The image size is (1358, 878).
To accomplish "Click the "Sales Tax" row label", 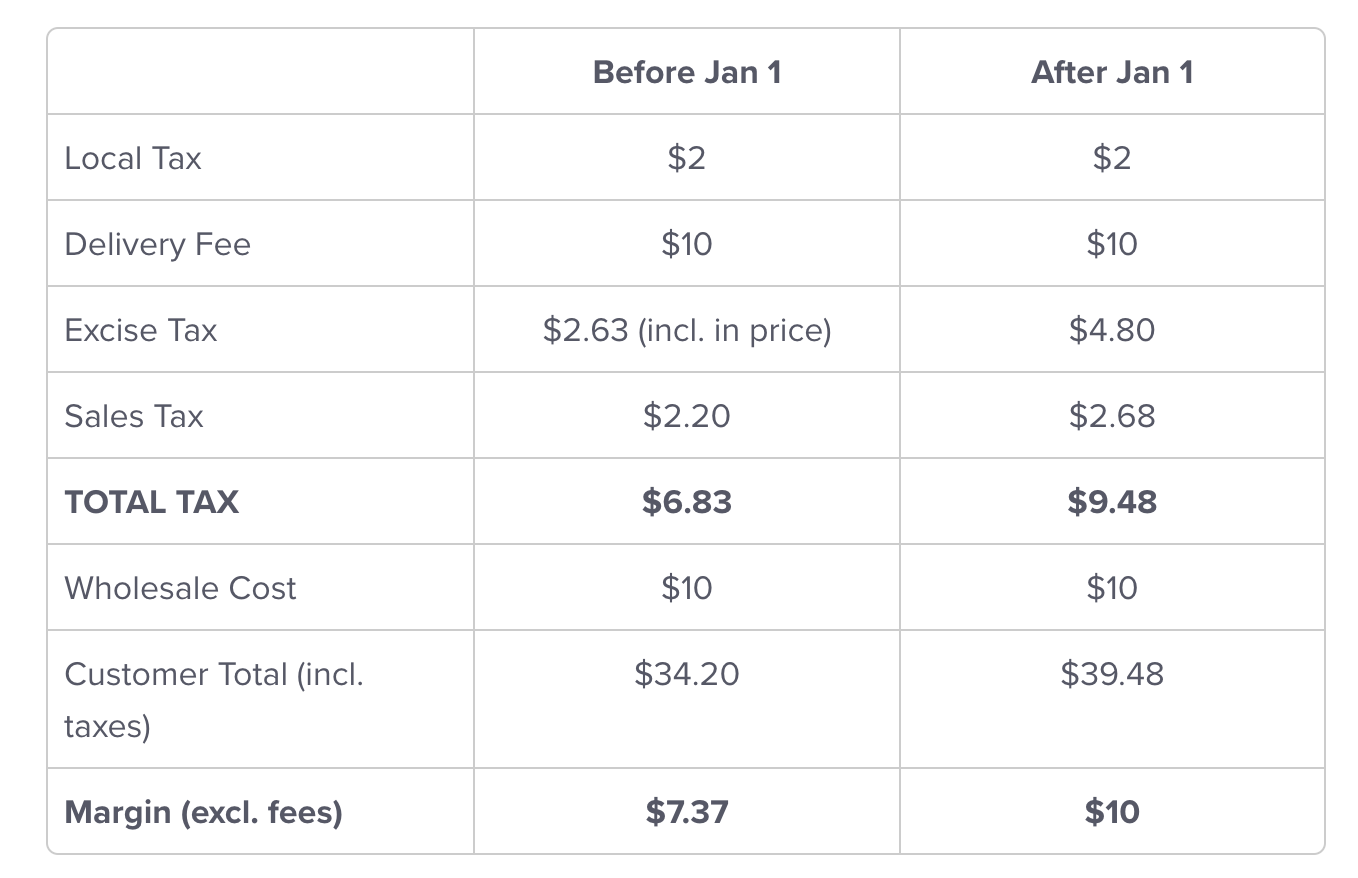I will point(133,416).
